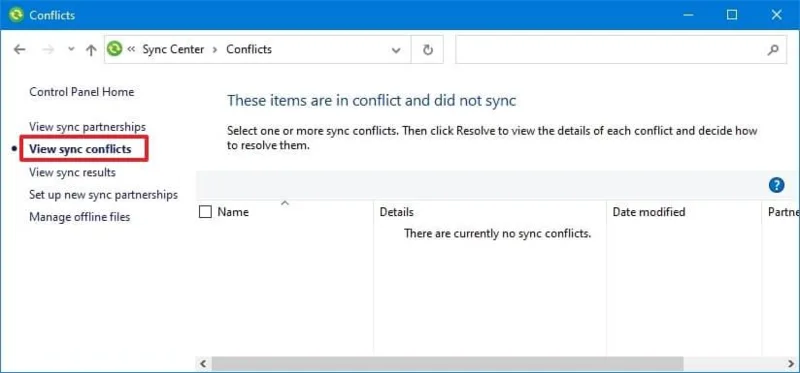
Task: Tick the select-all checkbox beside Name
Action: [205, 212]
